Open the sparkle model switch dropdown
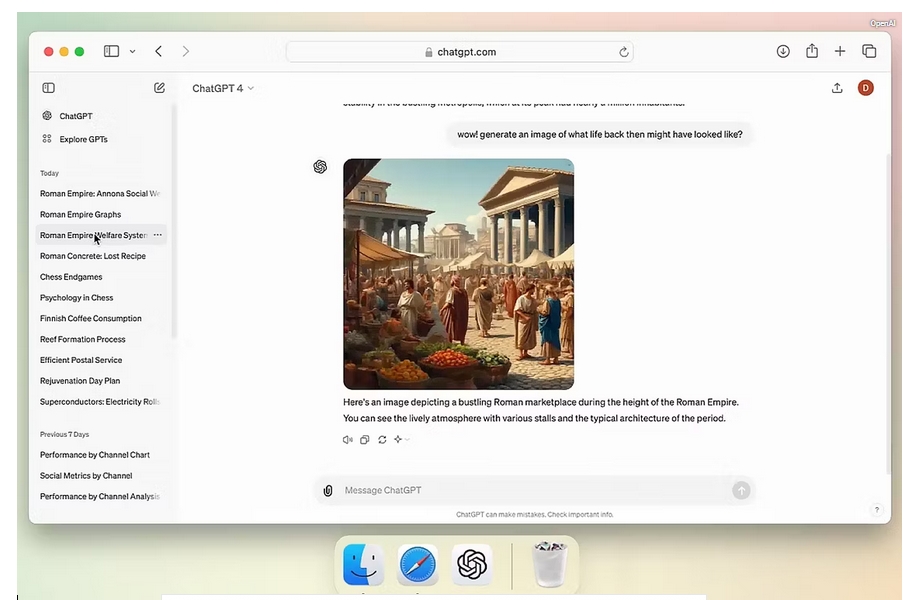The height and width of the screenshot is (600, 907). (401, 440)
